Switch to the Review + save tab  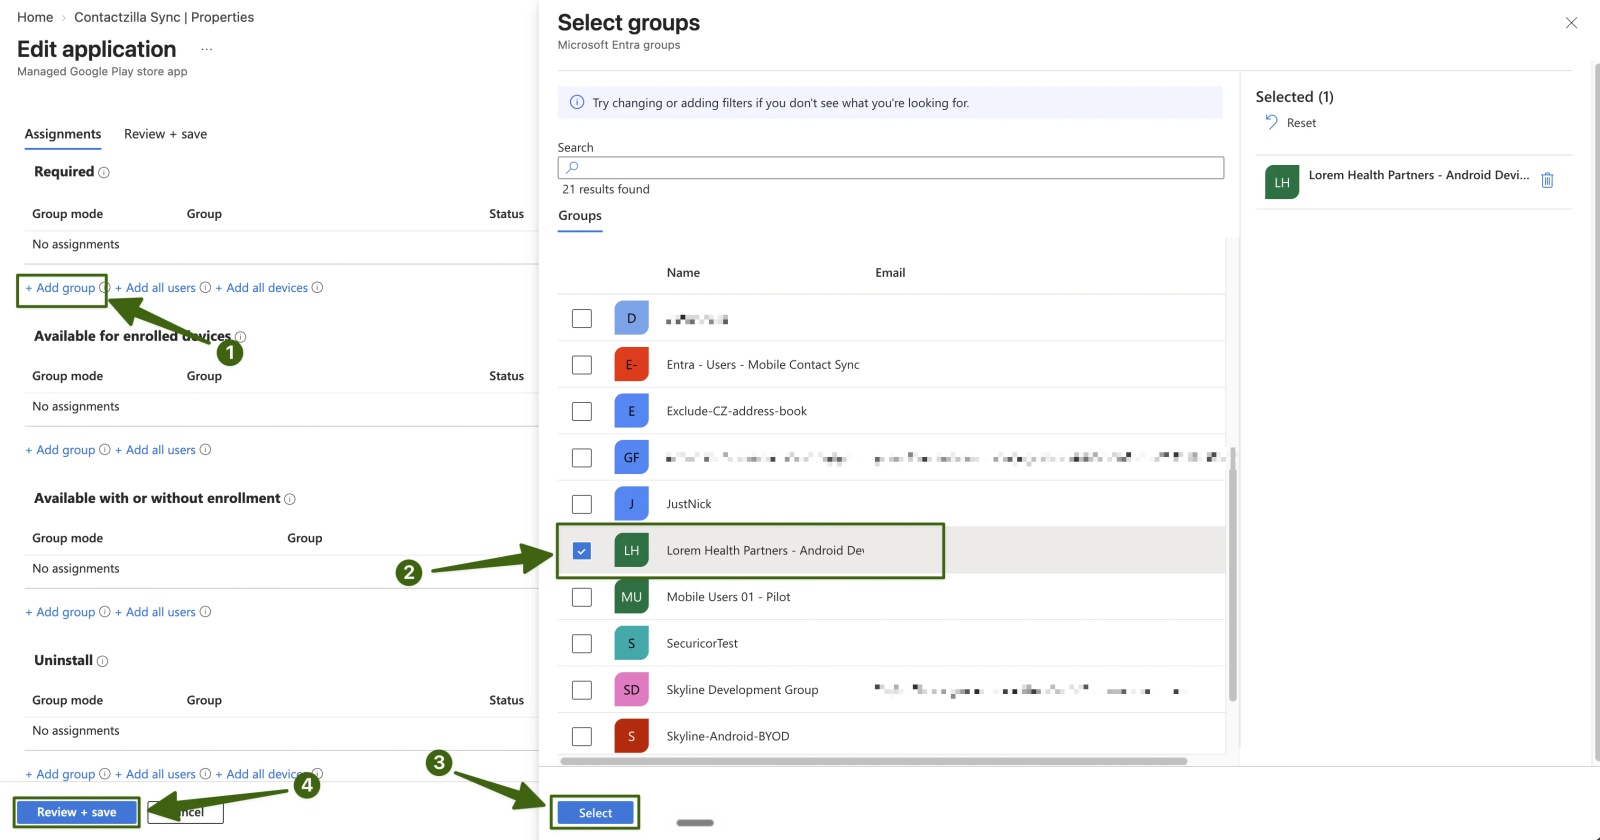[x=166, y=134]
